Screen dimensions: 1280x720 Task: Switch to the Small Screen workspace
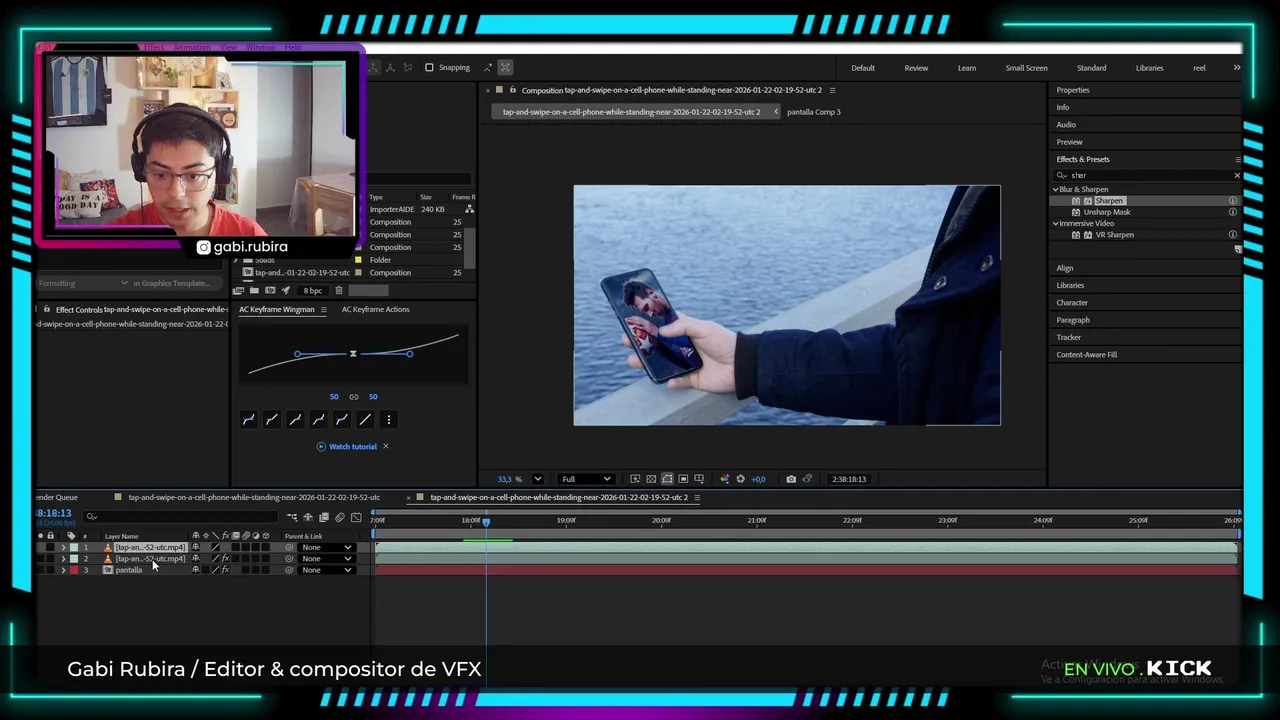click(1026, 68)
